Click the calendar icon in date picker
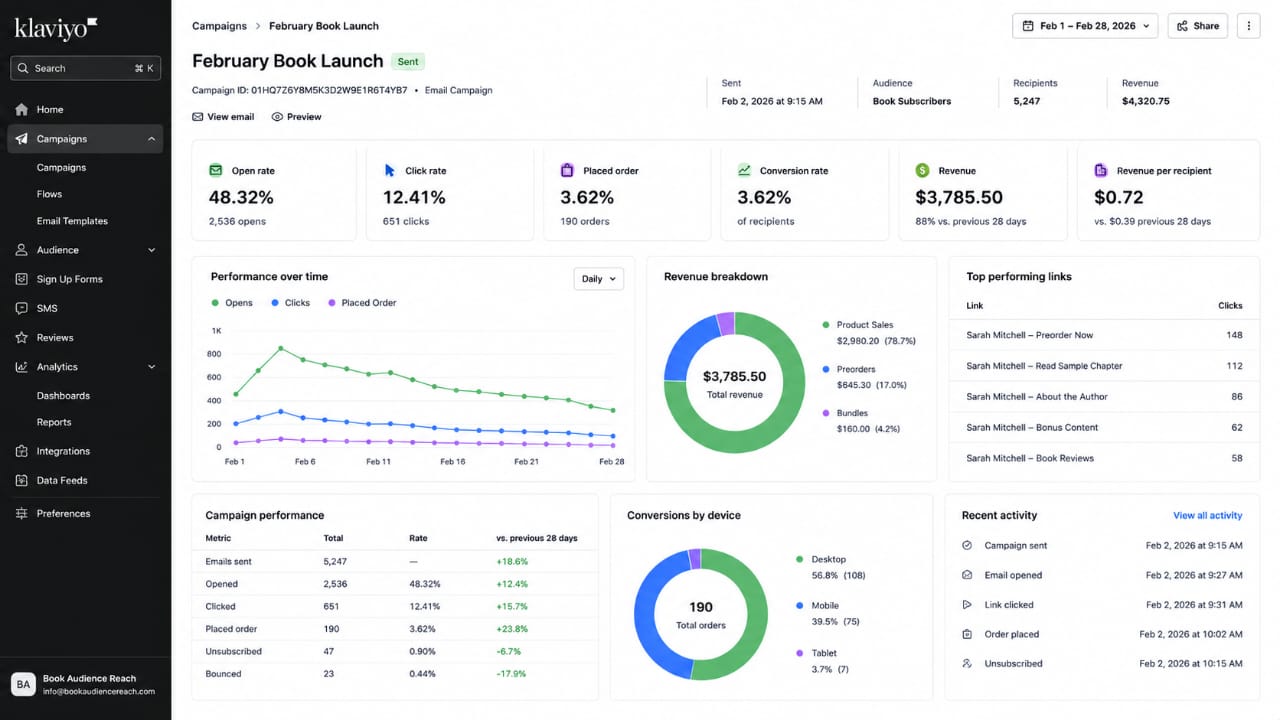The height and width of the screenshot is (720, 1280). (x=1028, y=26)
